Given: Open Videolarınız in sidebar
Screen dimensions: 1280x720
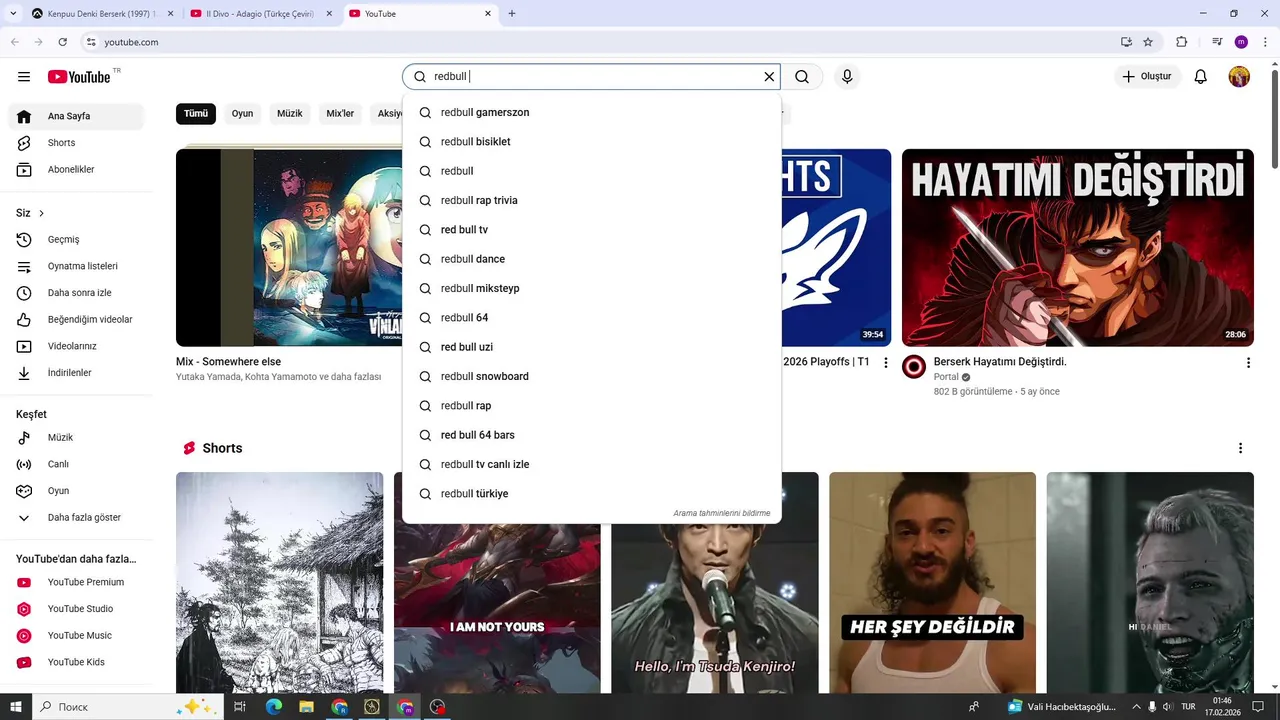Looking at the screenshot, I should [x=76, y=346].
